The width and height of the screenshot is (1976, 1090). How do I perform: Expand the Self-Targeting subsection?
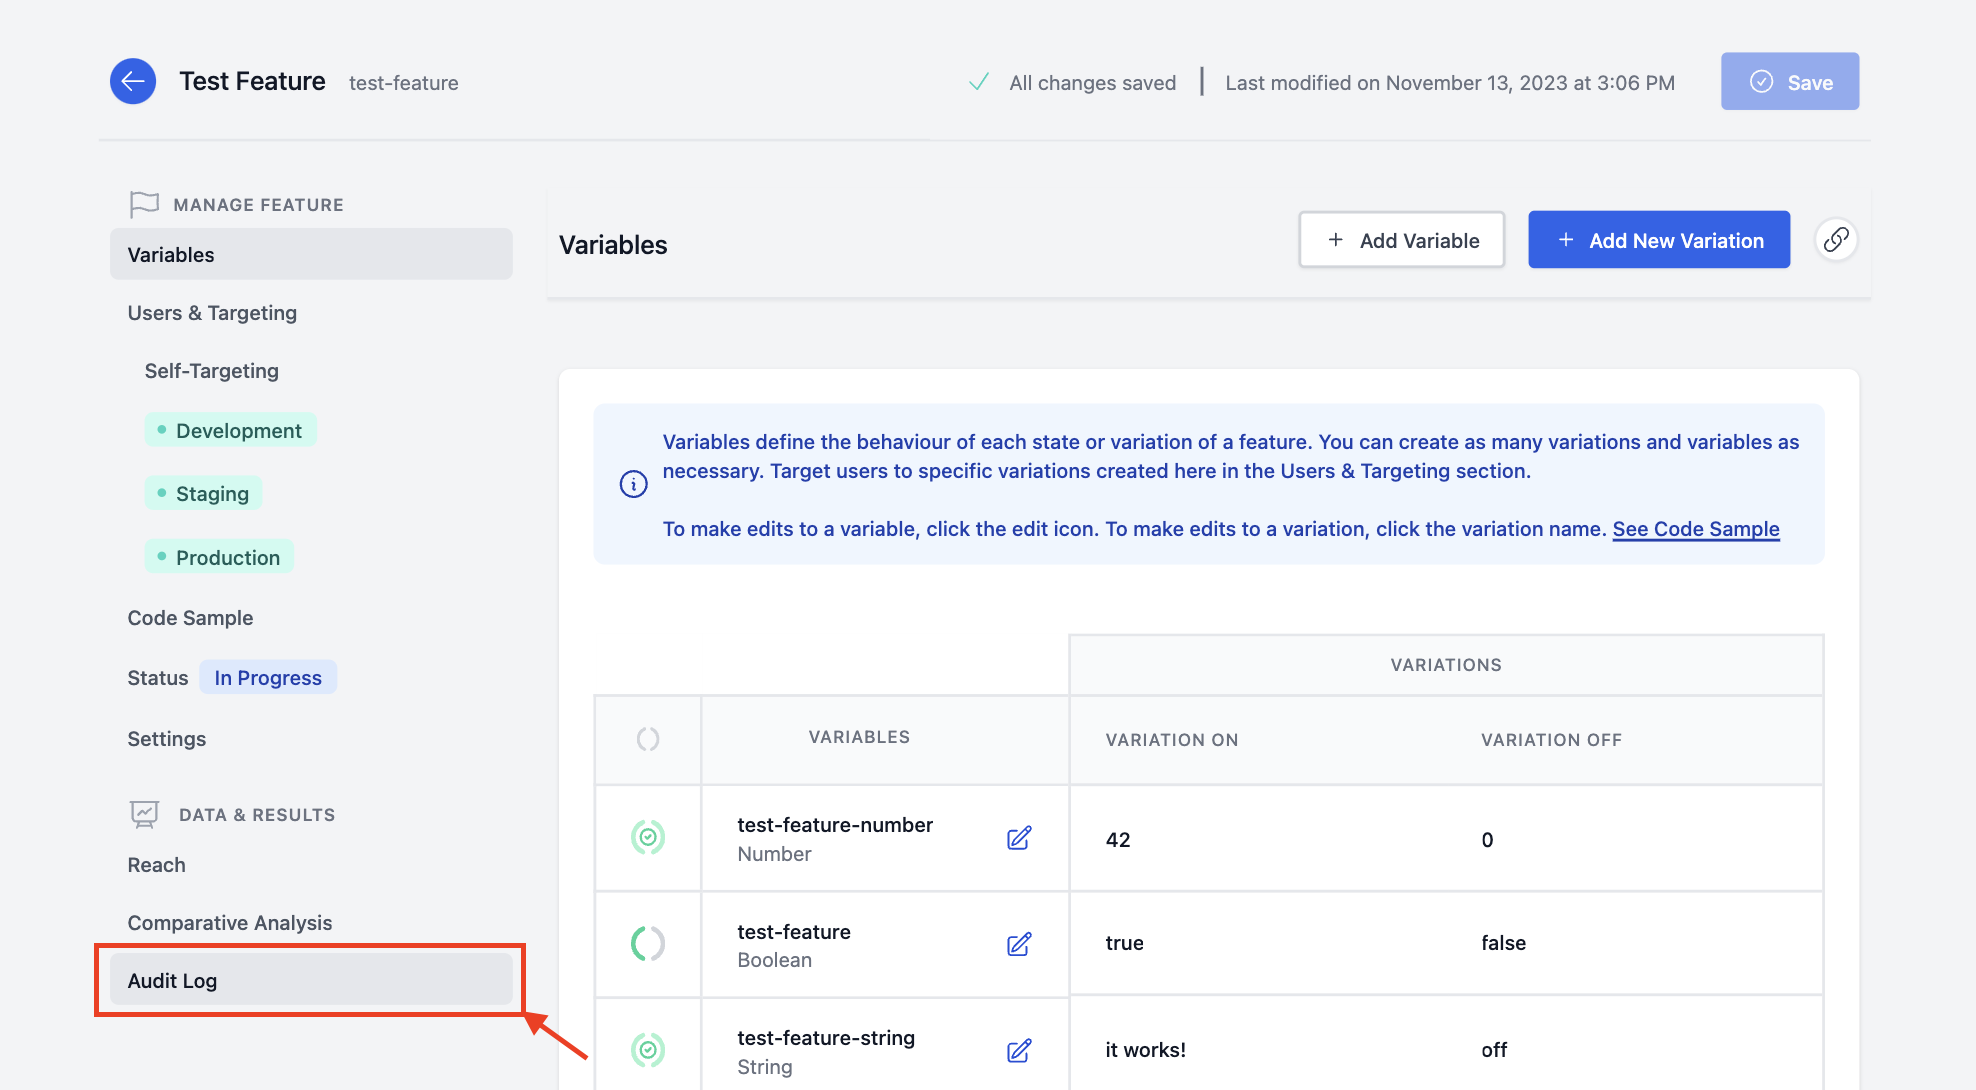point(211,371)
